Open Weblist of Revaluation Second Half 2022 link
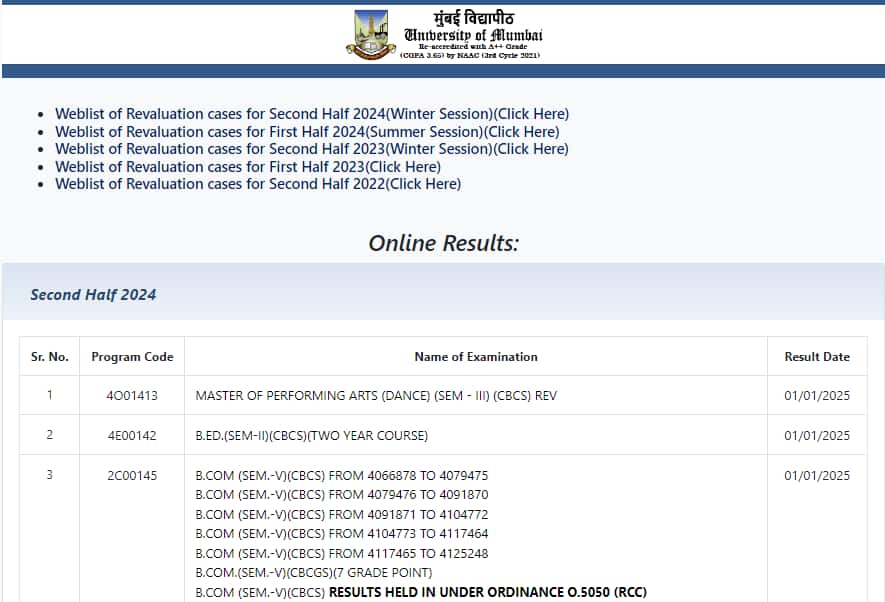The width and height of the screenshot is (885, 602). [258, 184]
